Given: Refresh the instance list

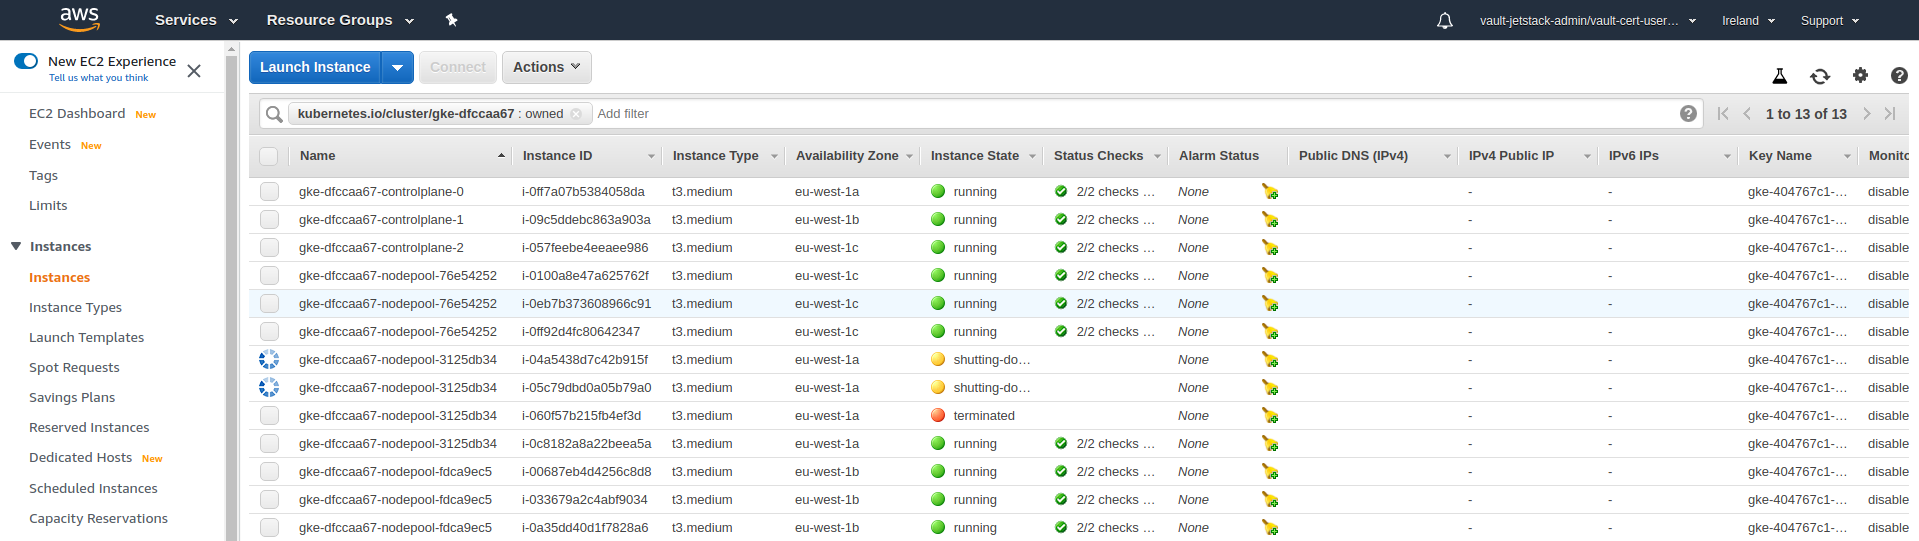Looking at the screenshot, I should point(1820,76).
